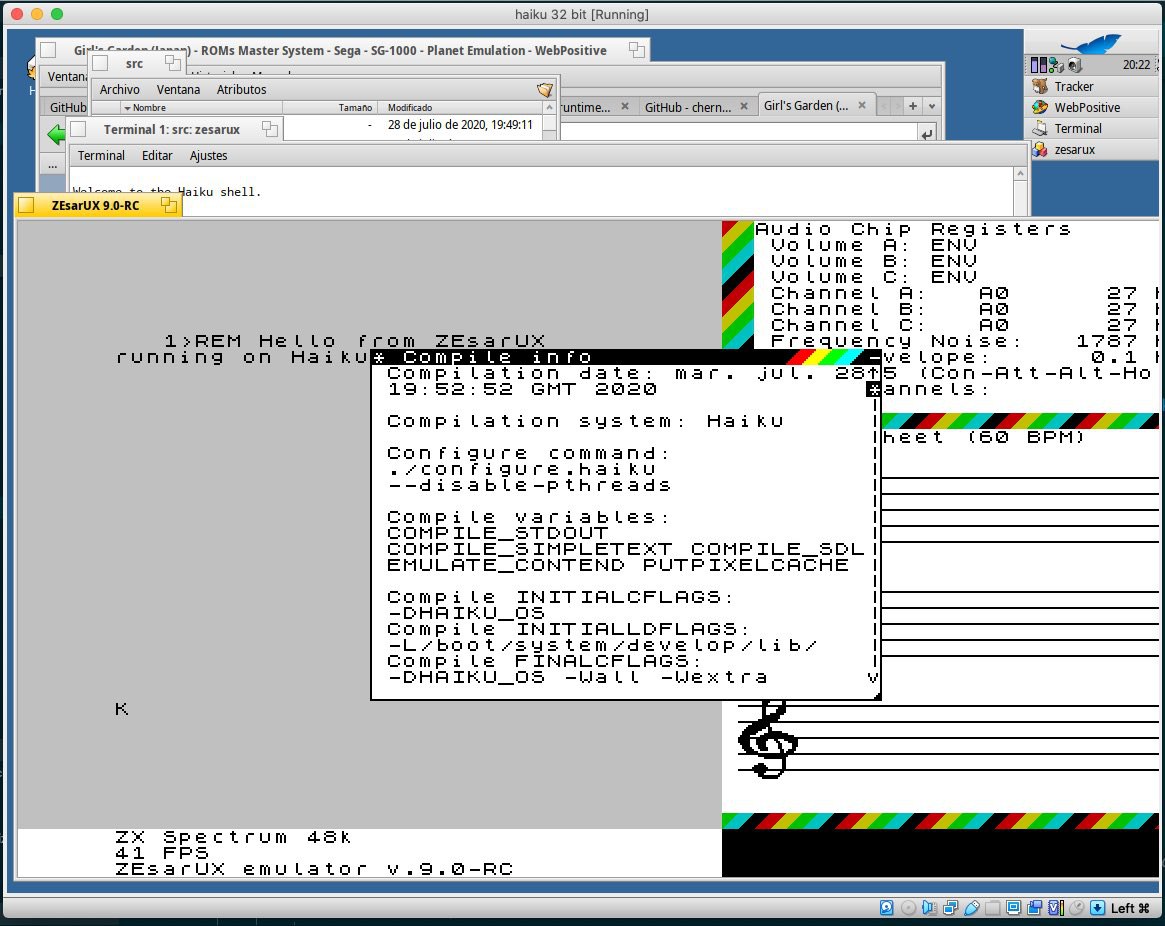
Task: Click the src Tracker window zoom icon
Action: pyautogui.click(x=172, y=63)
